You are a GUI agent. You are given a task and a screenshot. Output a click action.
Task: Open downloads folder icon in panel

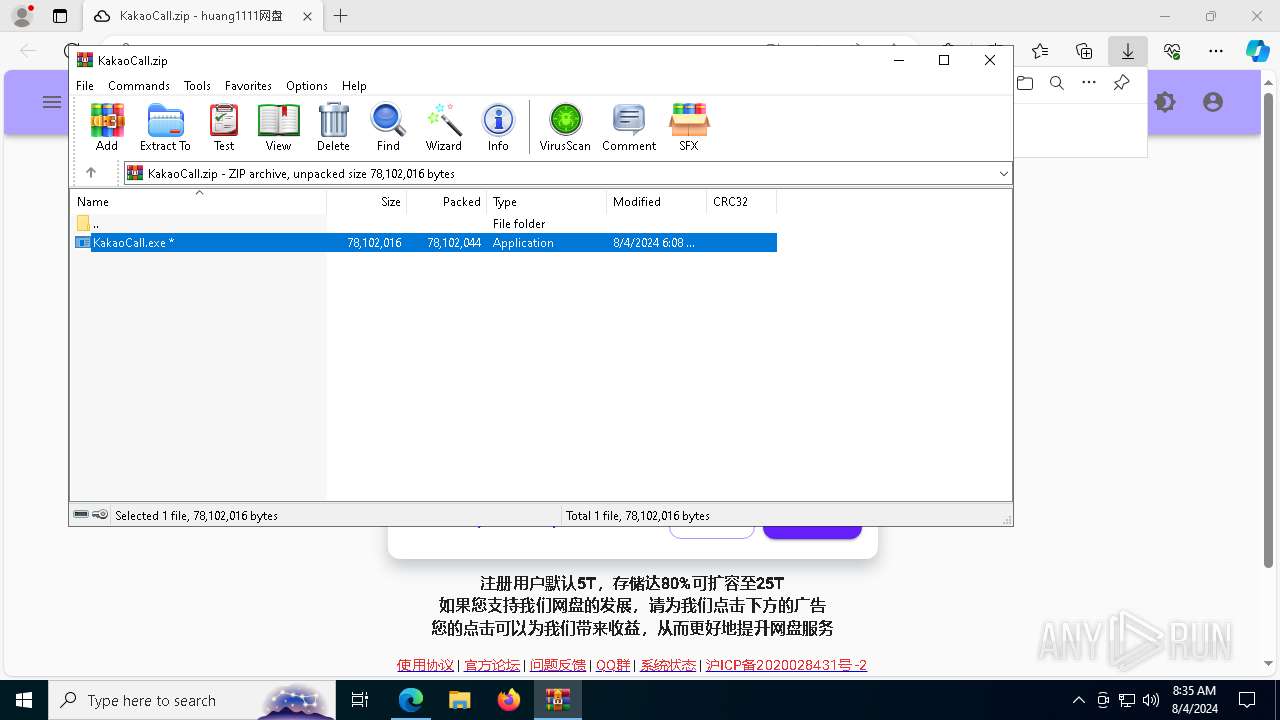(1025, 83)
